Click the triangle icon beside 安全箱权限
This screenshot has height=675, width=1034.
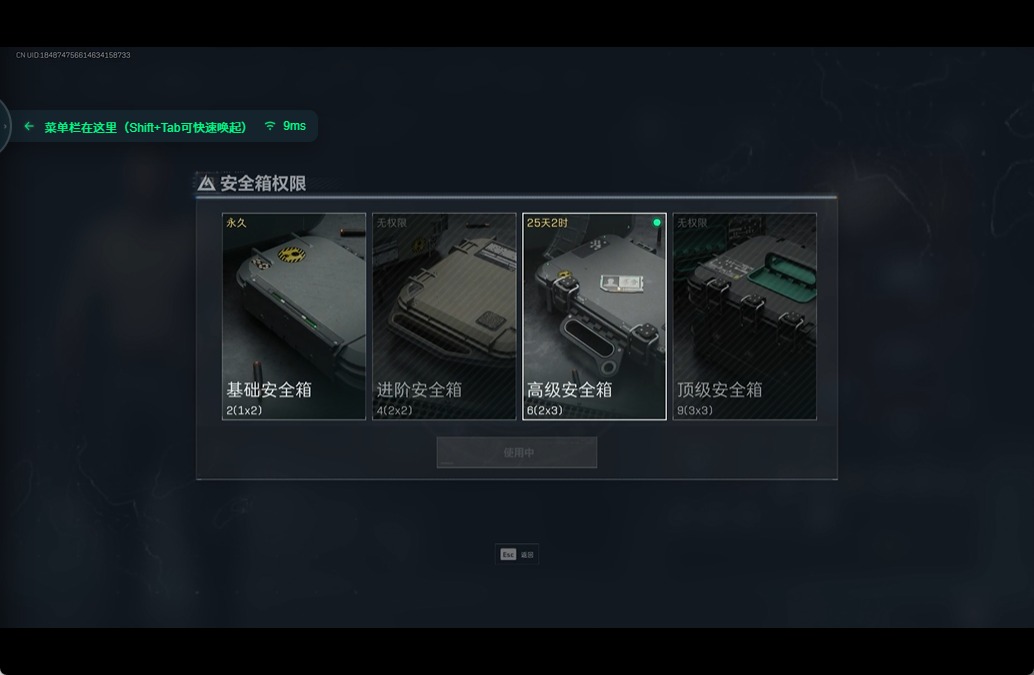206,183
